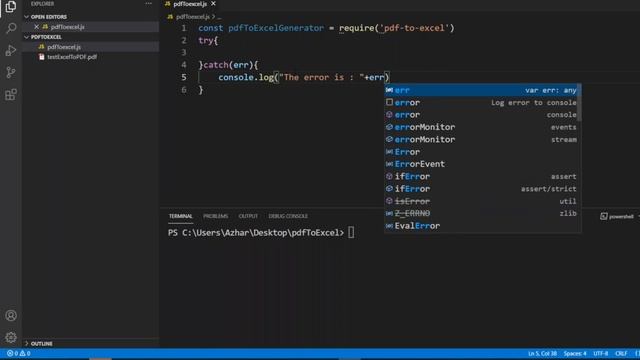The image size is (640, 360).
Task: Click pdfToexcel.js breadcrumb item
Action: point(192,17)
